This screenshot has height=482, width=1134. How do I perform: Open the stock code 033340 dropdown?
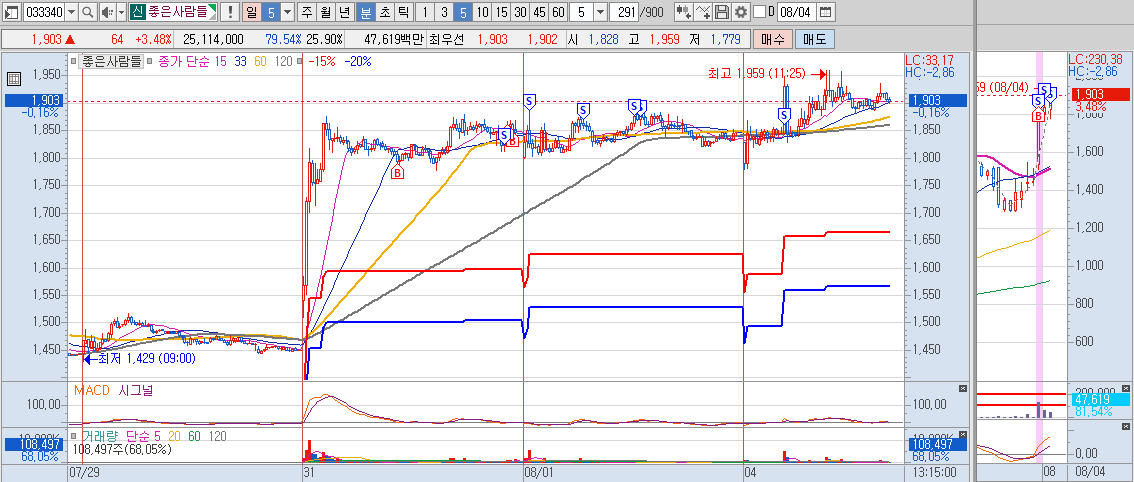[72, 12]
